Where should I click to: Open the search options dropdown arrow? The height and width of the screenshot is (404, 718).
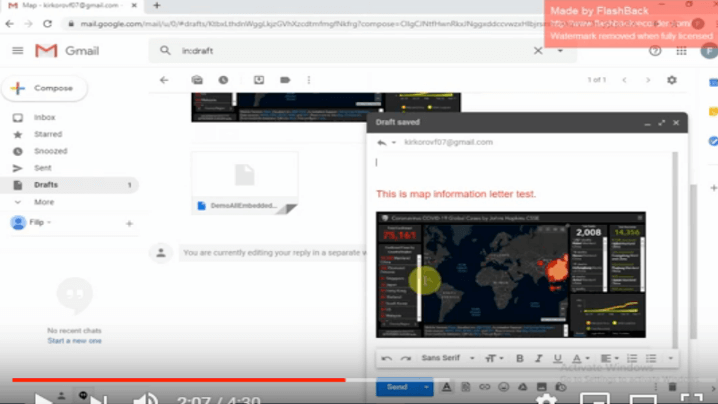click(x=560, y=51)
